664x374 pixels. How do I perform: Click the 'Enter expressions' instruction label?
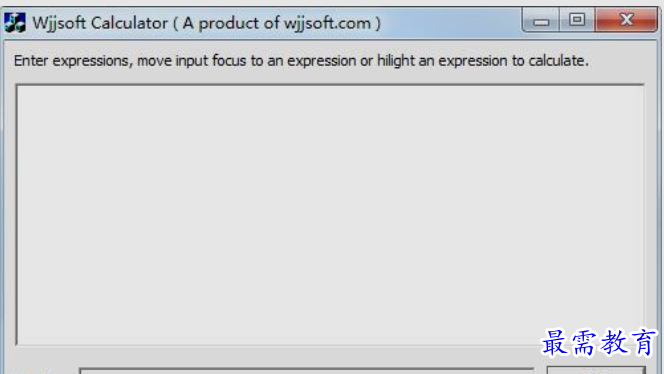[x=71, y=61]
